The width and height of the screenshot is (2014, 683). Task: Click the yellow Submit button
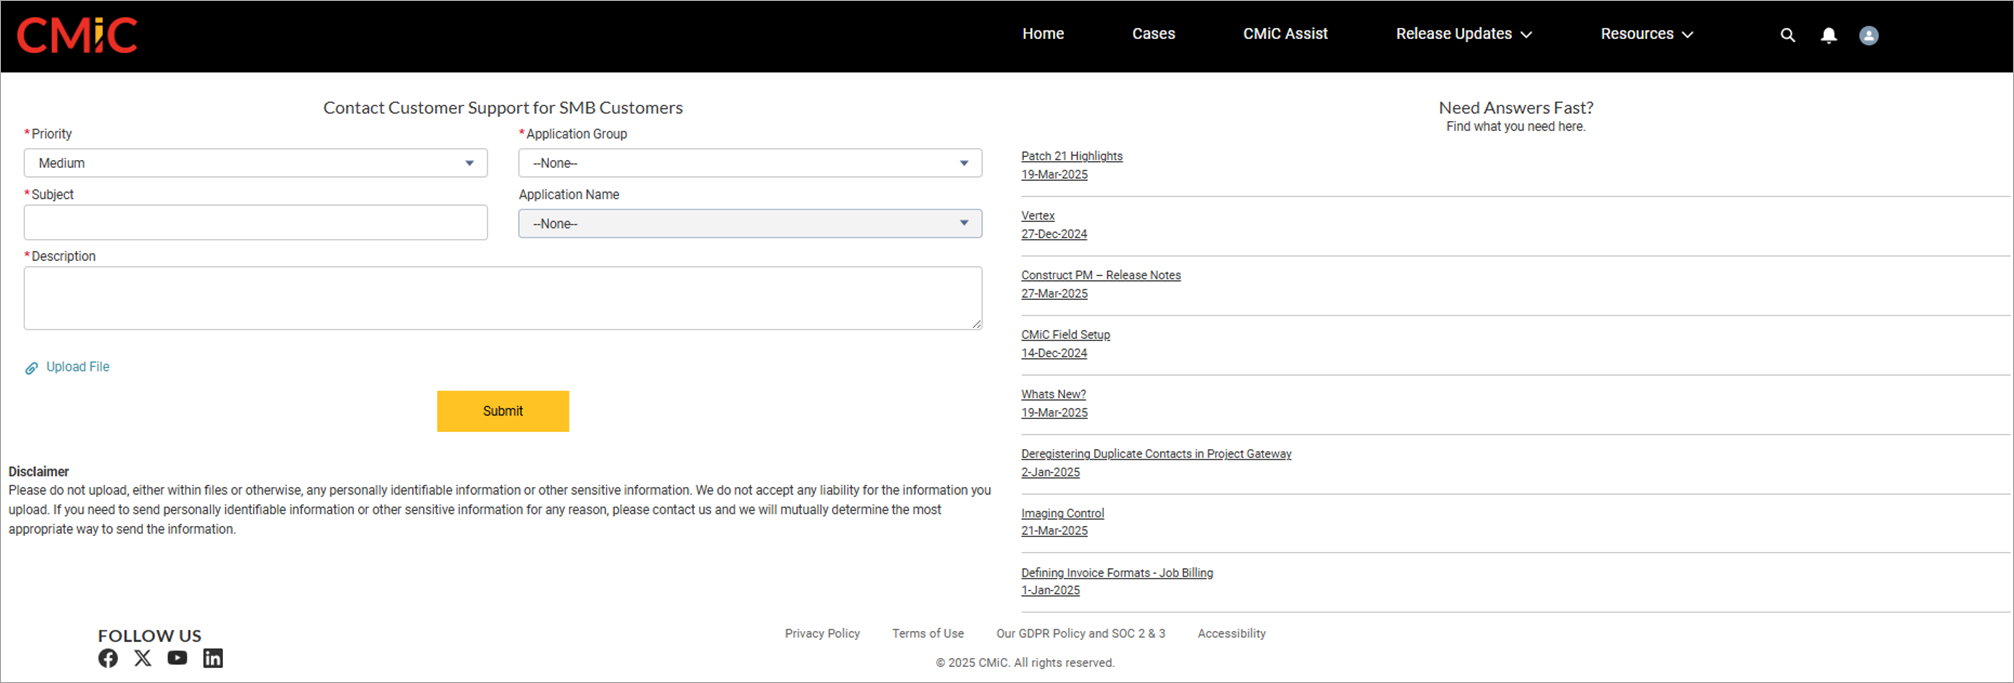click(503, 411)
